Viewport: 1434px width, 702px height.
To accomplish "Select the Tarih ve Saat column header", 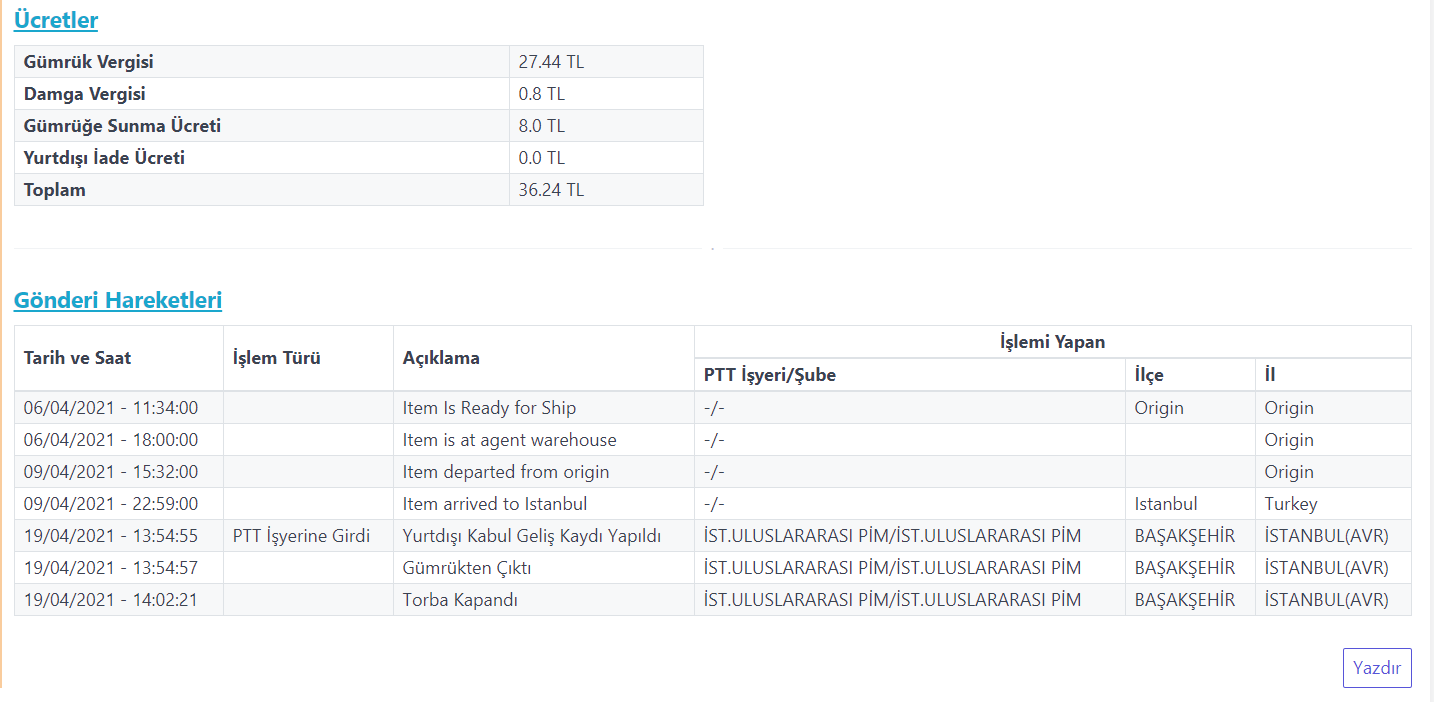I will (78, 358).
